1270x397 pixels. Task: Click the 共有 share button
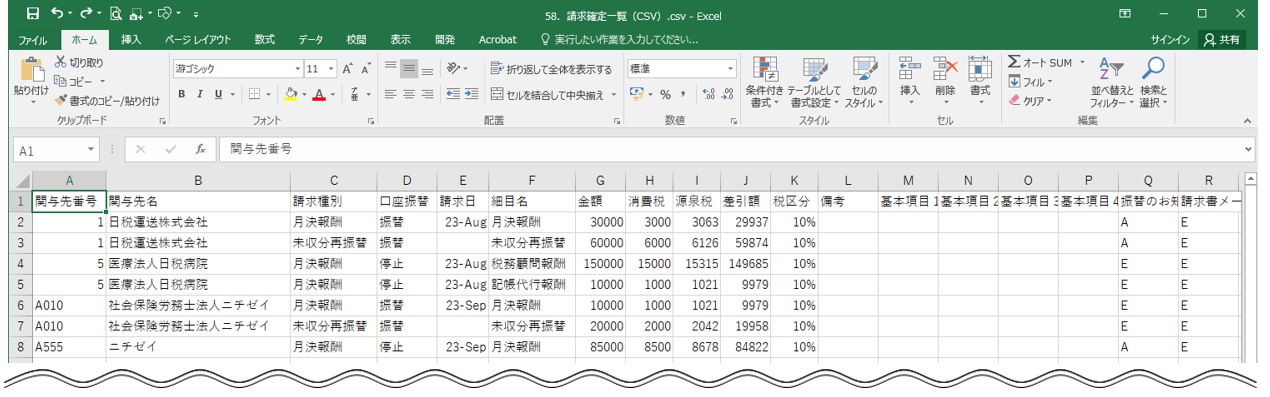(x=1222, y=39)
